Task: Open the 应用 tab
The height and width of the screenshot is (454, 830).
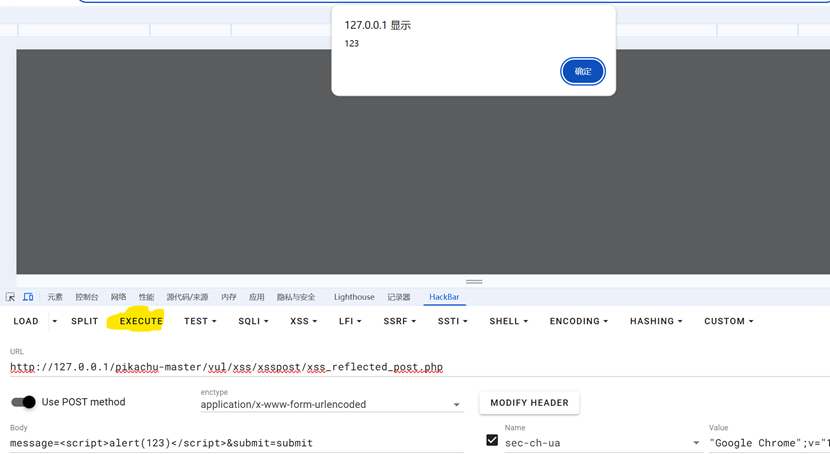Action: (257, 297)
